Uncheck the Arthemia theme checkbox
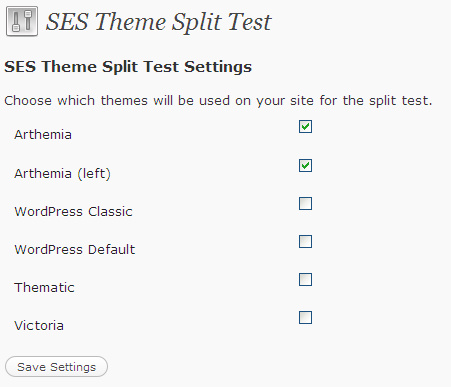The height and width of the screenshot is (387, 451). pos(305,127)
